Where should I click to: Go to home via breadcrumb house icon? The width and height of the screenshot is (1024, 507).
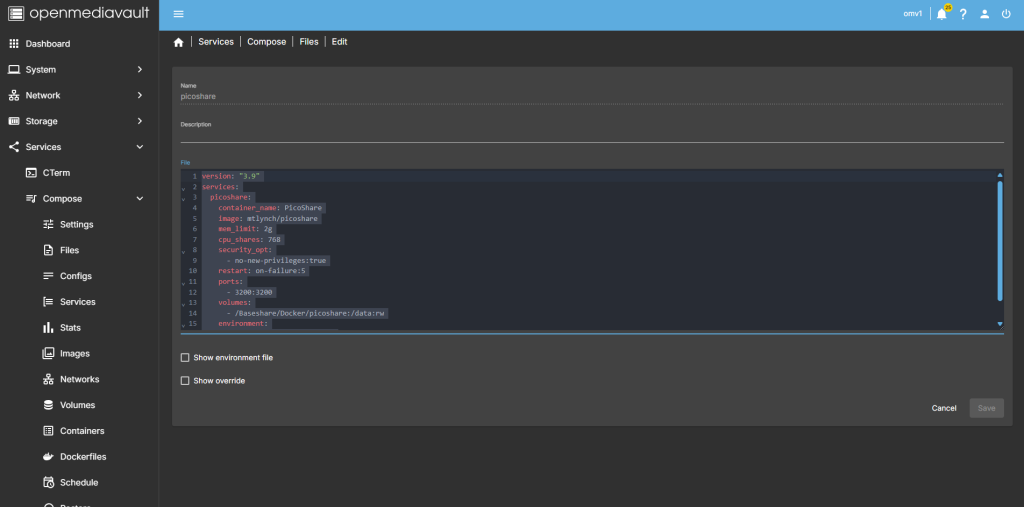[x=178, y=42]
